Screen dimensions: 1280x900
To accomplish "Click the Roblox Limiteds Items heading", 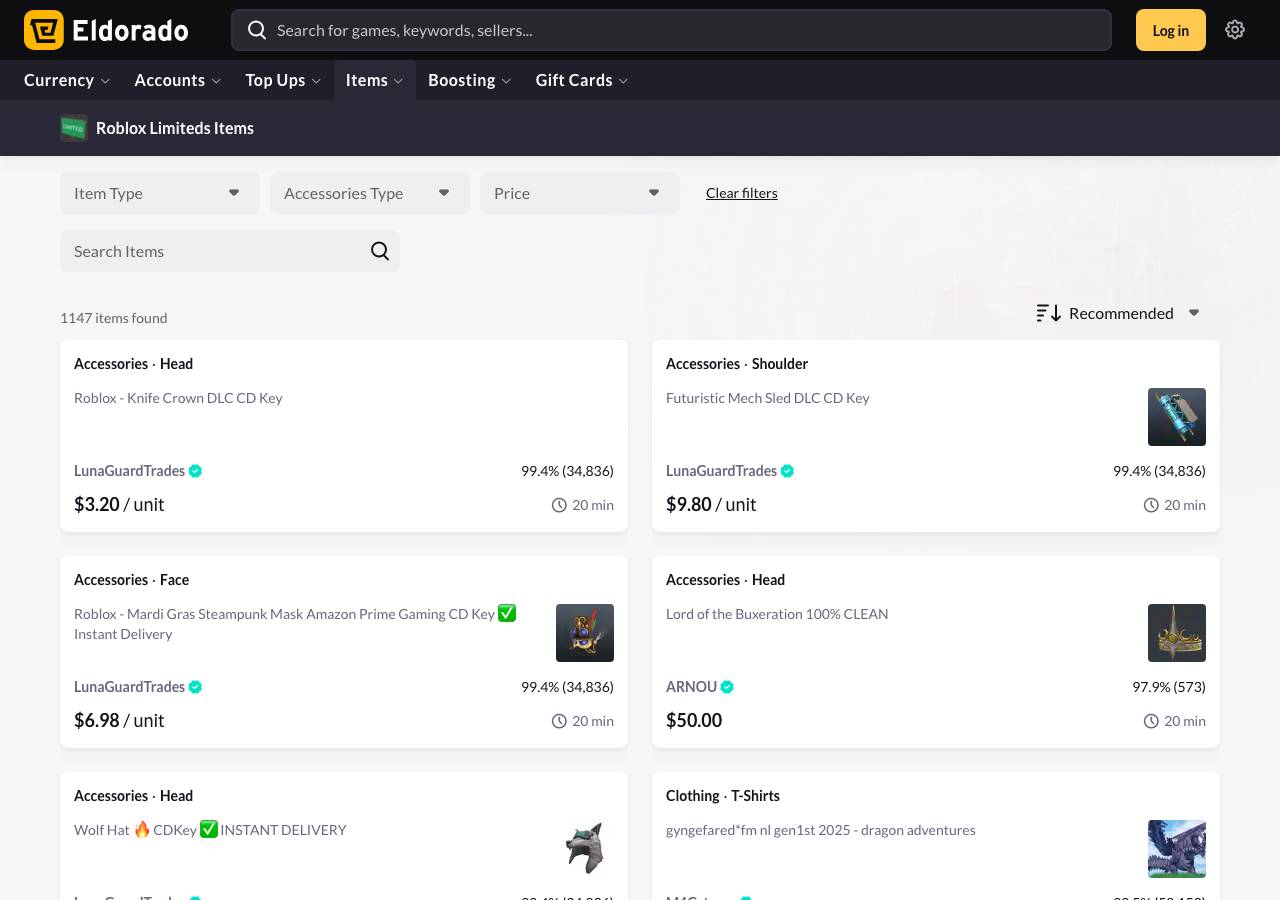I will pos(175,128).
